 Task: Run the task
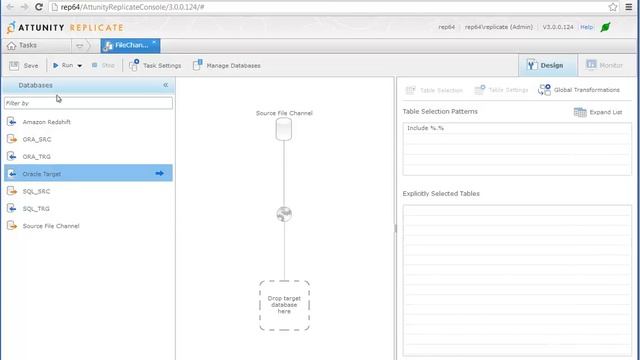(63, 65)
